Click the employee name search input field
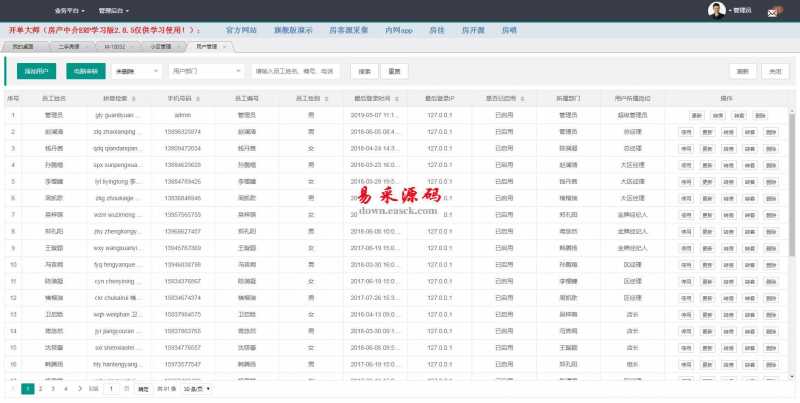This screenshot has width=800, height=403. pyautogui.click(x=297, y=71)
